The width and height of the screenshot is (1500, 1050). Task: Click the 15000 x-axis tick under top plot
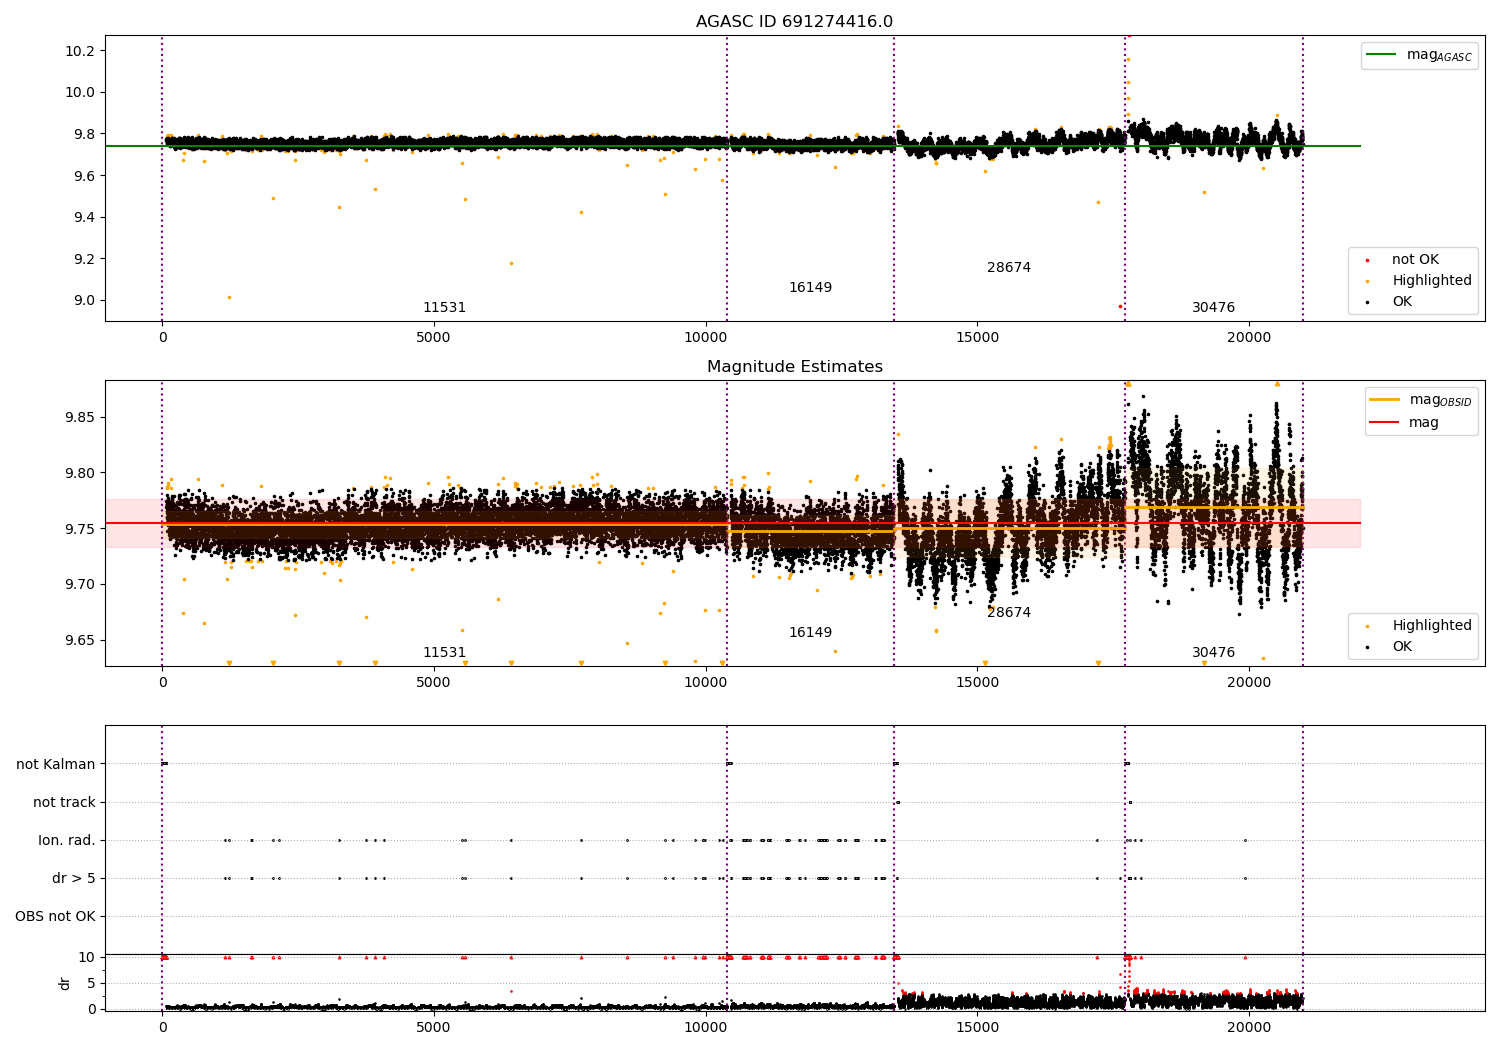(x=977, y=338)
